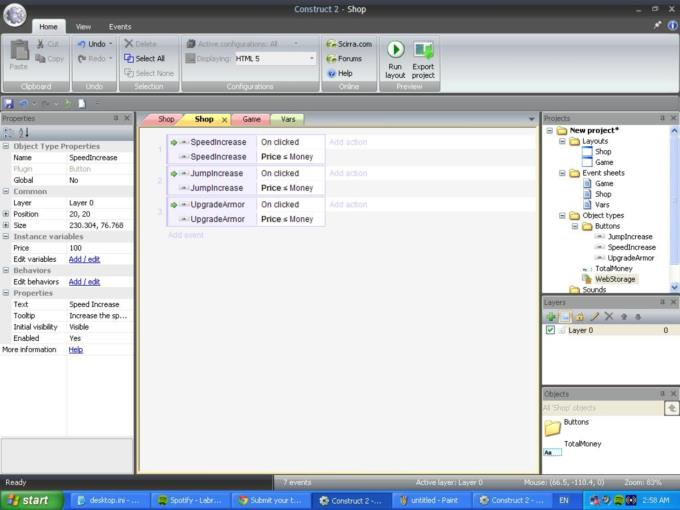Switch to the red Shop layout tab
680x510 pixels.
click(165, 119)
